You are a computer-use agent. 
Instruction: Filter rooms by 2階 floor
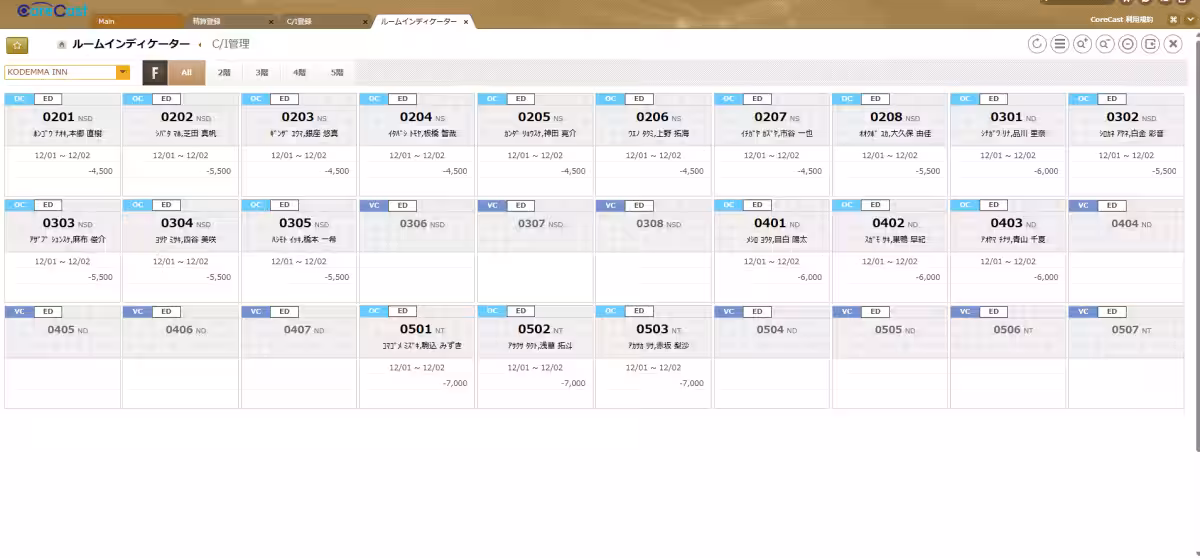pos(224,72)
